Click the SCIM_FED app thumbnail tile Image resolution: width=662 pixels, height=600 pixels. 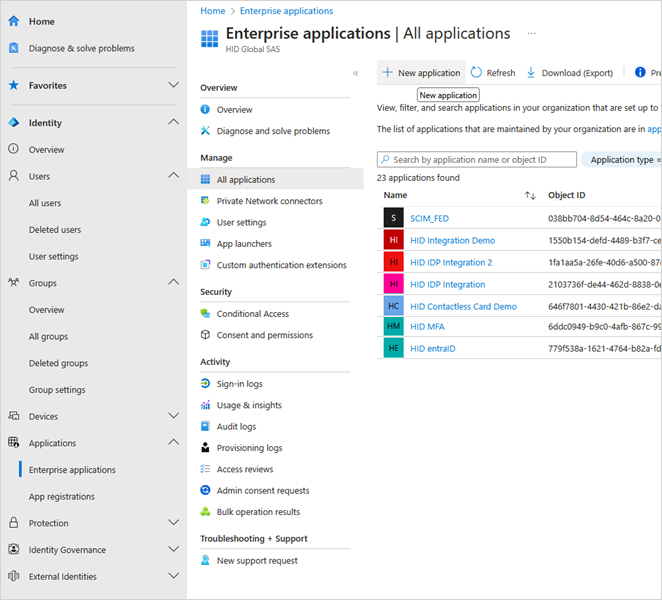click(x=393, y=218)
